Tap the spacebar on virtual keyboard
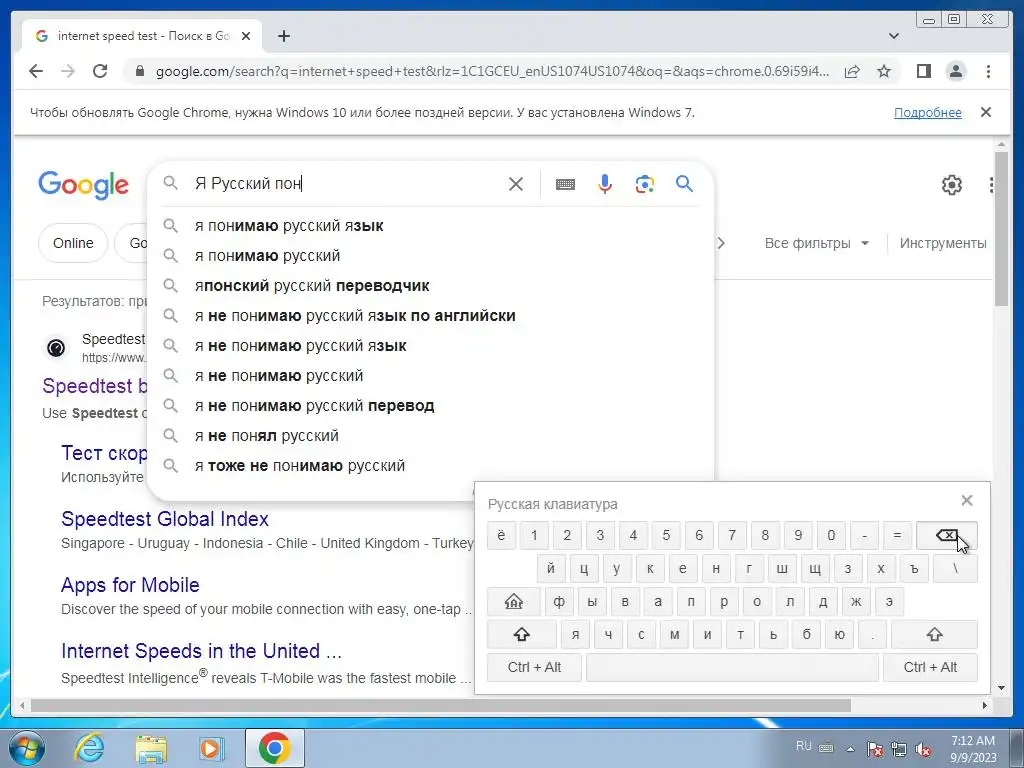This screenshot has height=768, width=1024. tap(732, 667)
